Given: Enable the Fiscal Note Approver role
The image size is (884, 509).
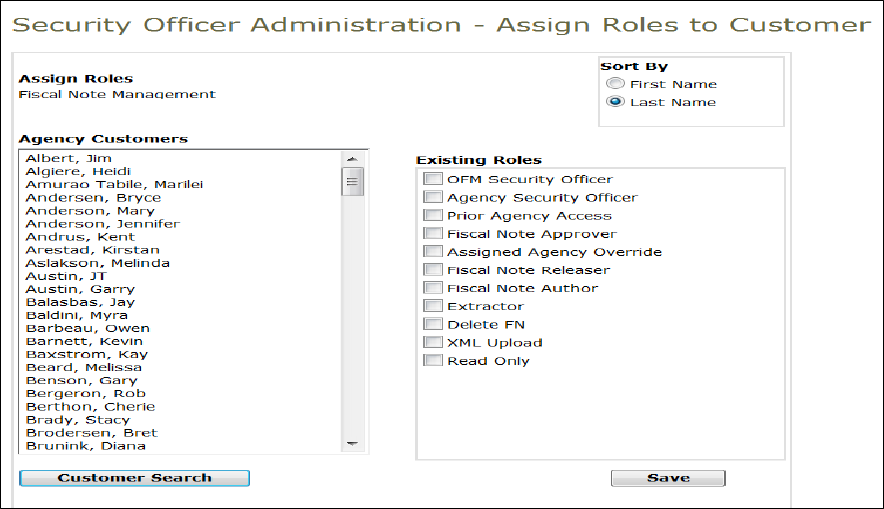Looking at the screenshot, I should point(433,234).
